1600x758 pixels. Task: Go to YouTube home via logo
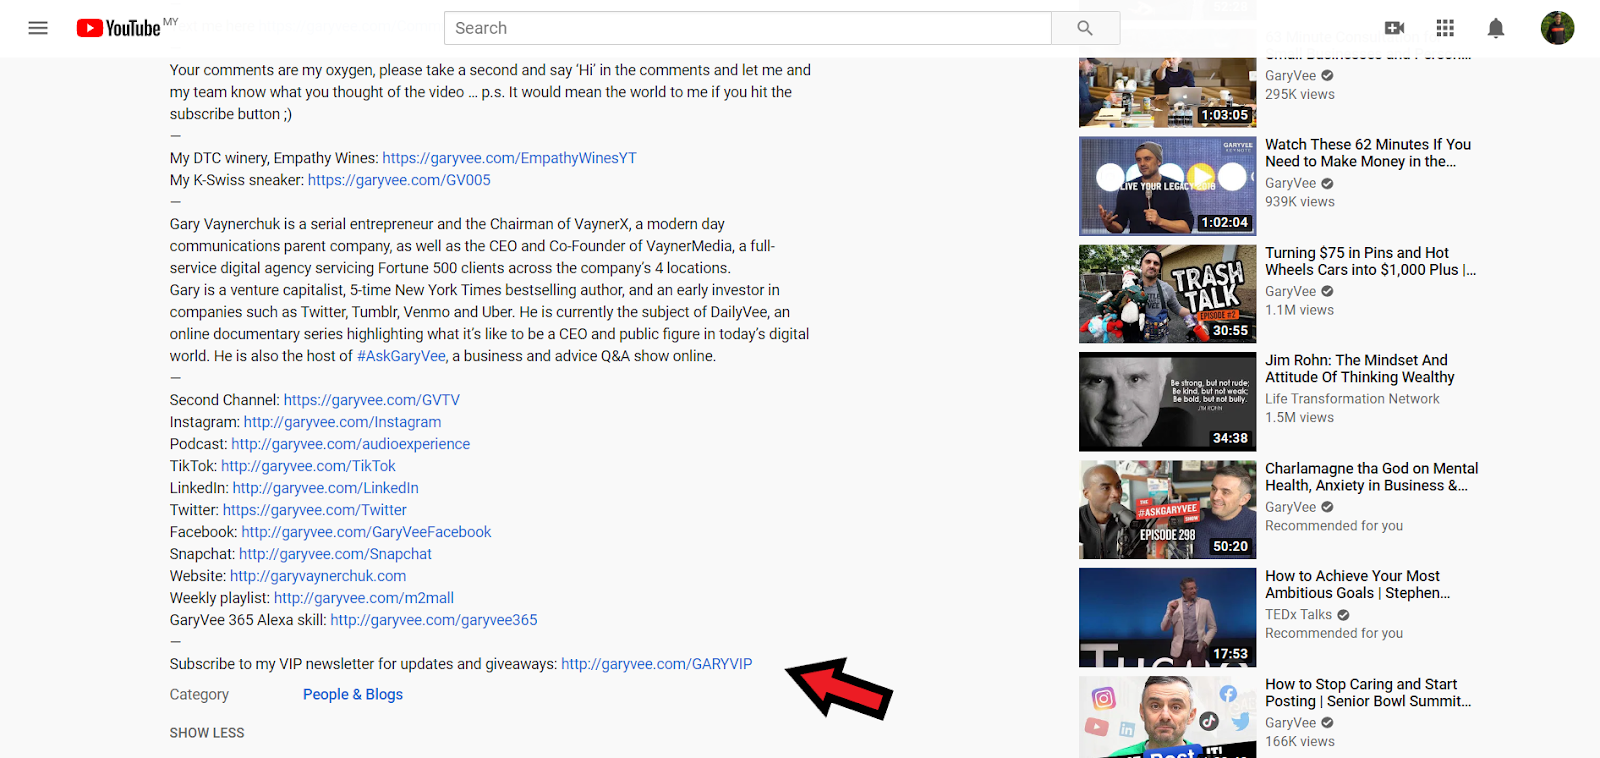click(119, 28)
